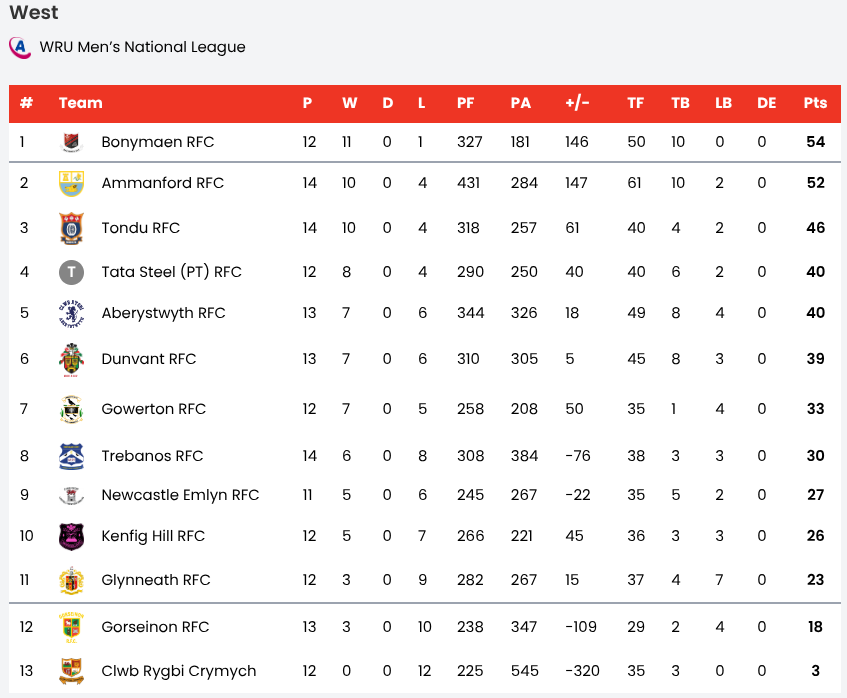This screenshot has height=698, width=847.
Task: Click the Tondu RFC club badge
Action: point(70,228)
